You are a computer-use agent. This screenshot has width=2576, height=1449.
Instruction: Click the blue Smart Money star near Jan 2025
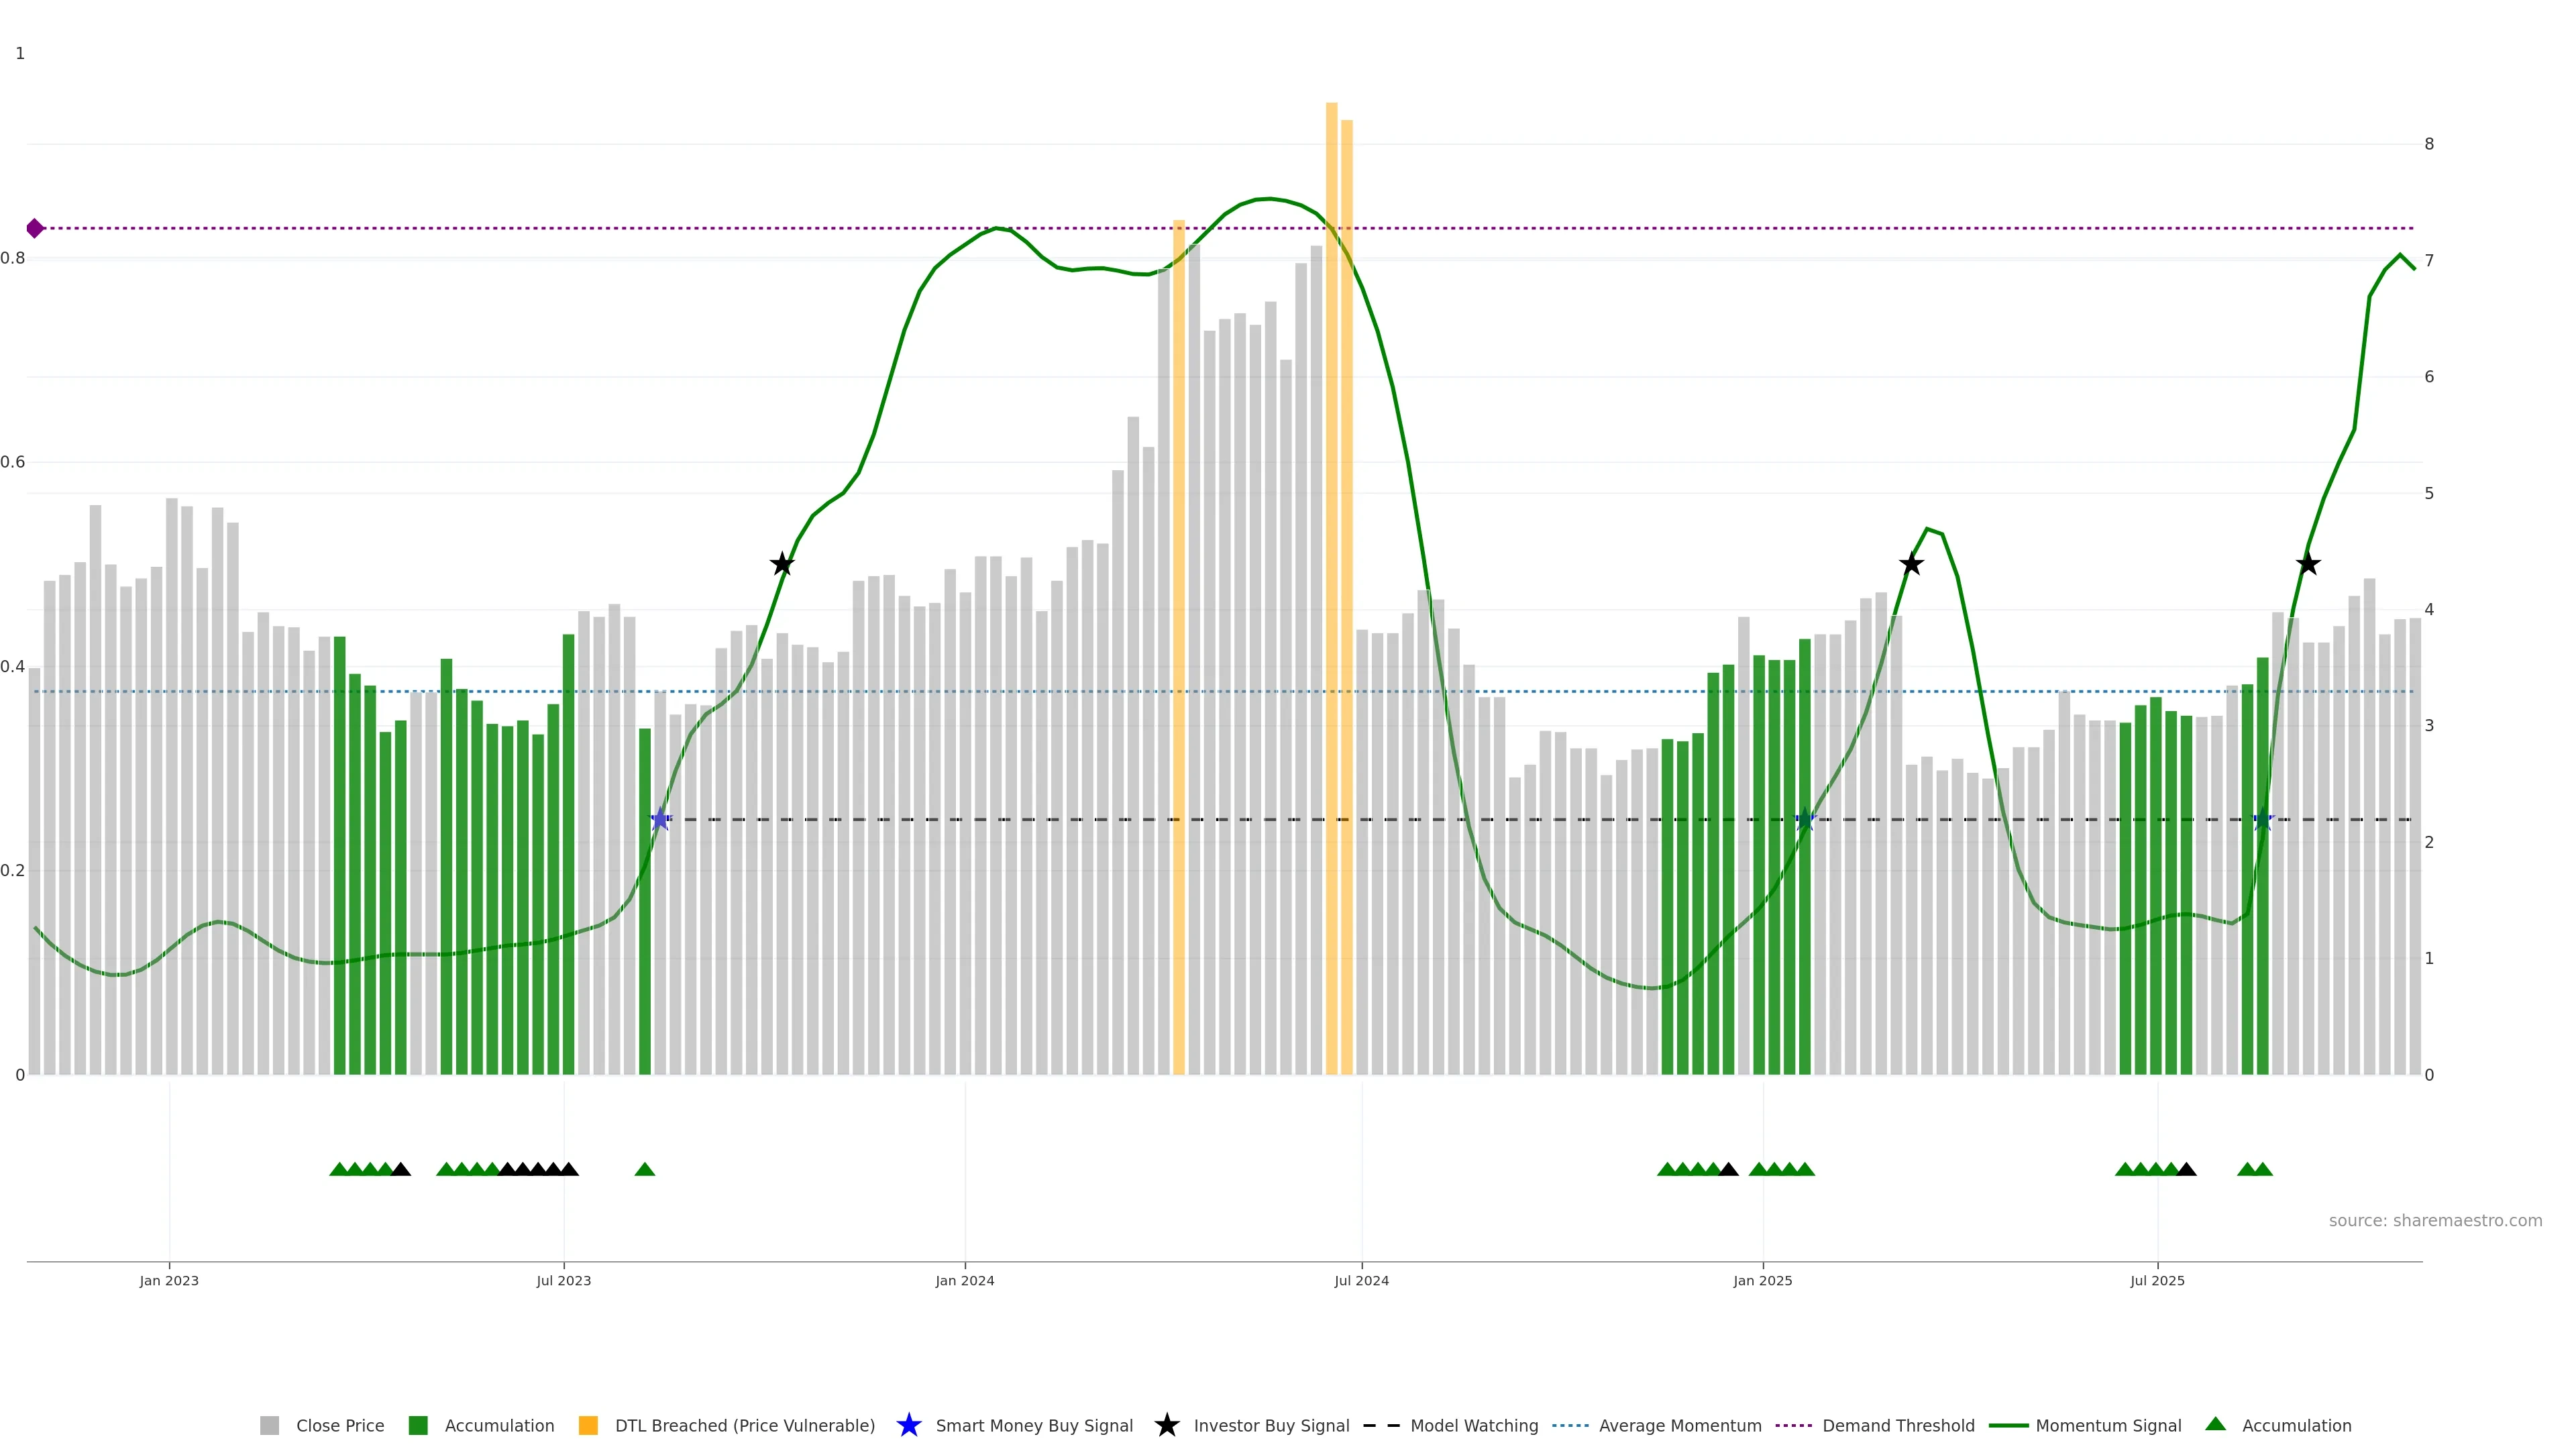pyautogui.click(x=1805, y=820)
